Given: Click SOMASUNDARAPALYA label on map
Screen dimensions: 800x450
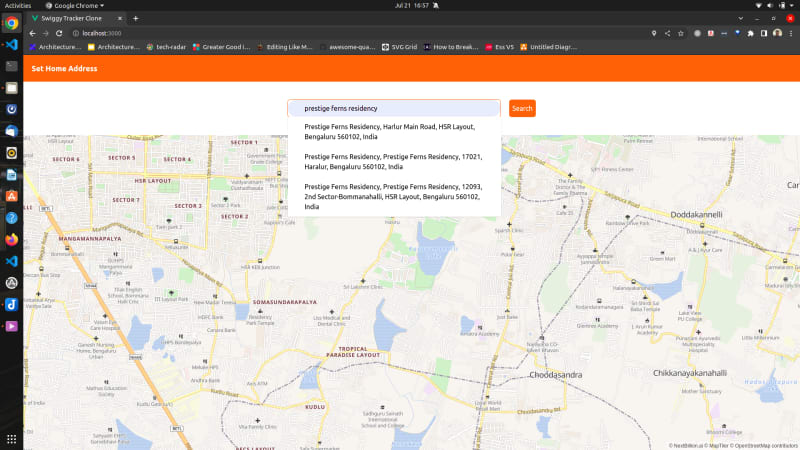Looking at the screenshot, I should 285,302.
